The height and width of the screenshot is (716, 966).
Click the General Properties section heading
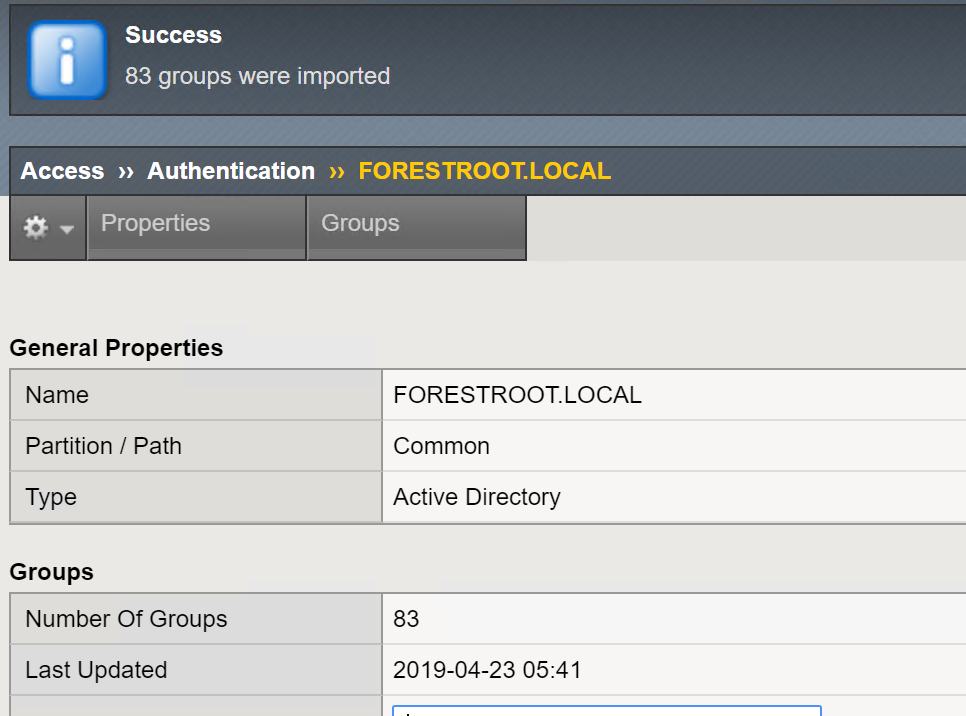click(116, 348)
